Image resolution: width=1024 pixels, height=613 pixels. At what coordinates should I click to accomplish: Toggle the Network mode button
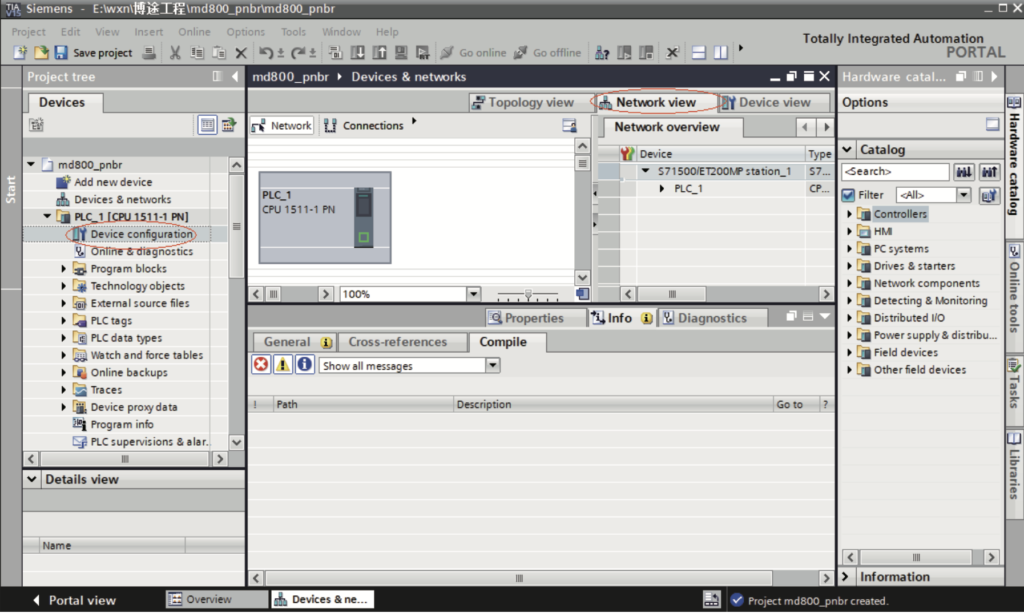pyautogui.click(x=282, y=126)
